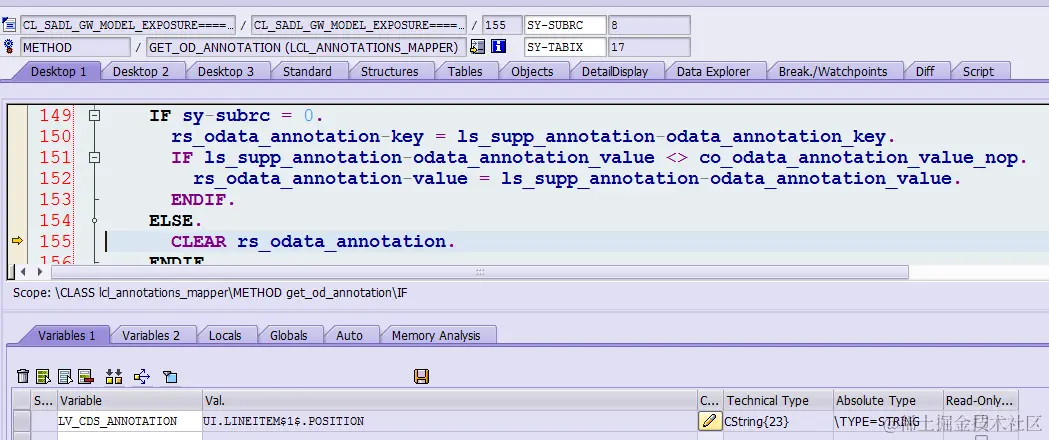
Task: Switch to the Desktop 1 tab
Action: click(x=58, y=72)
